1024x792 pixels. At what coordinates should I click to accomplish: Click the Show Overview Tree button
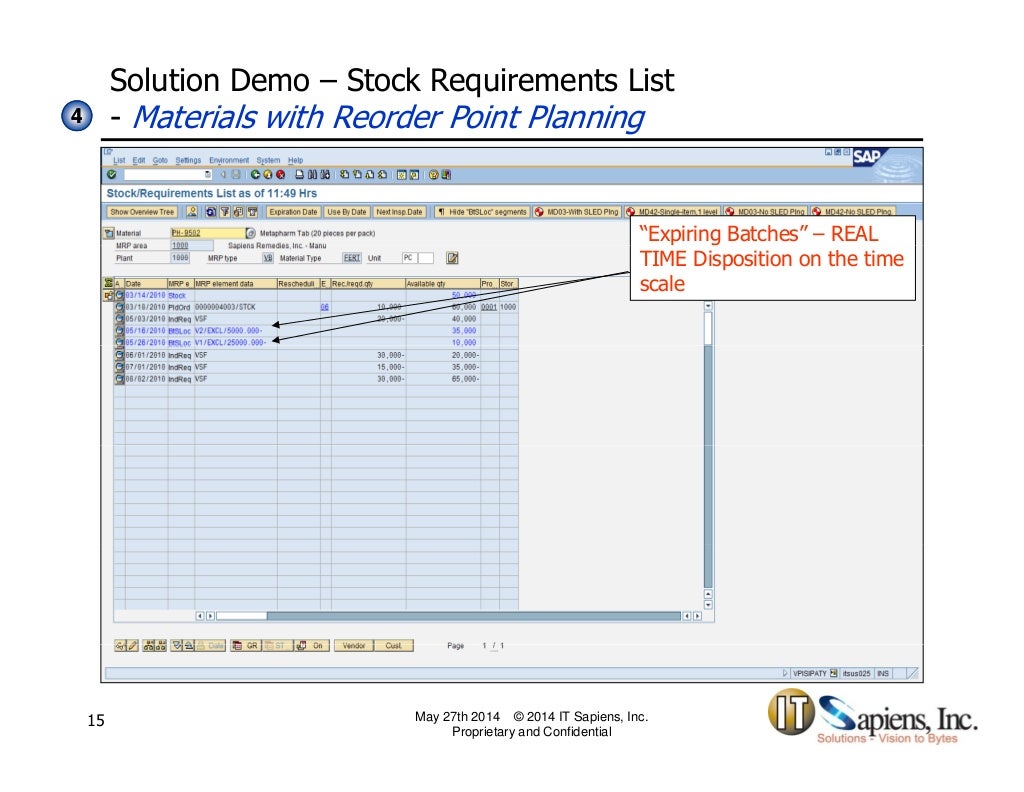pos(142,212)
